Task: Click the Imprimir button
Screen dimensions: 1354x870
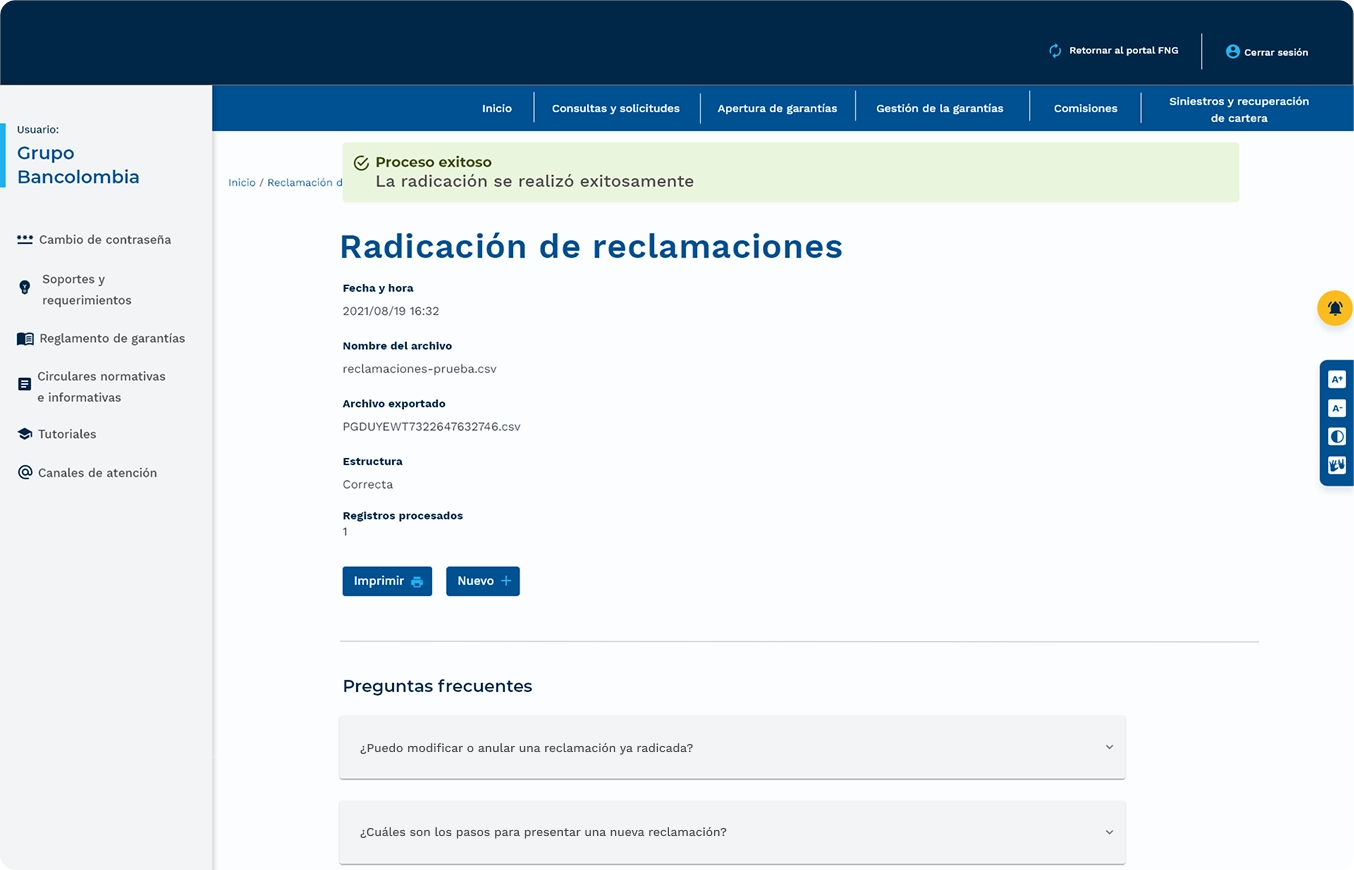Action: [387, 581]
